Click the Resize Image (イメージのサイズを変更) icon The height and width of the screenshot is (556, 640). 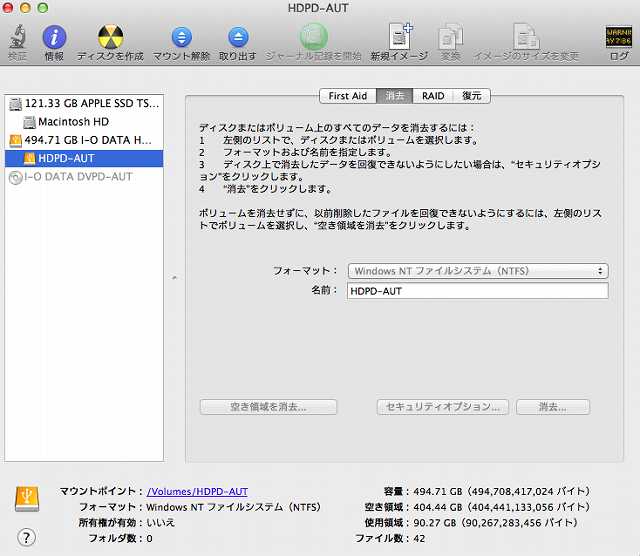pyautogui.click(x=526, y=37)
